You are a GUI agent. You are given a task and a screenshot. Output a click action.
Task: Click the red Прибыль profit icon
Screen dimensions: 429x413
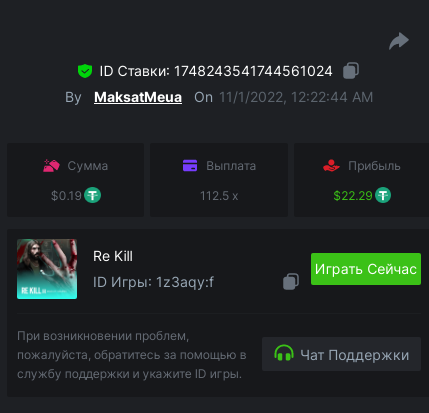[331, 166]
